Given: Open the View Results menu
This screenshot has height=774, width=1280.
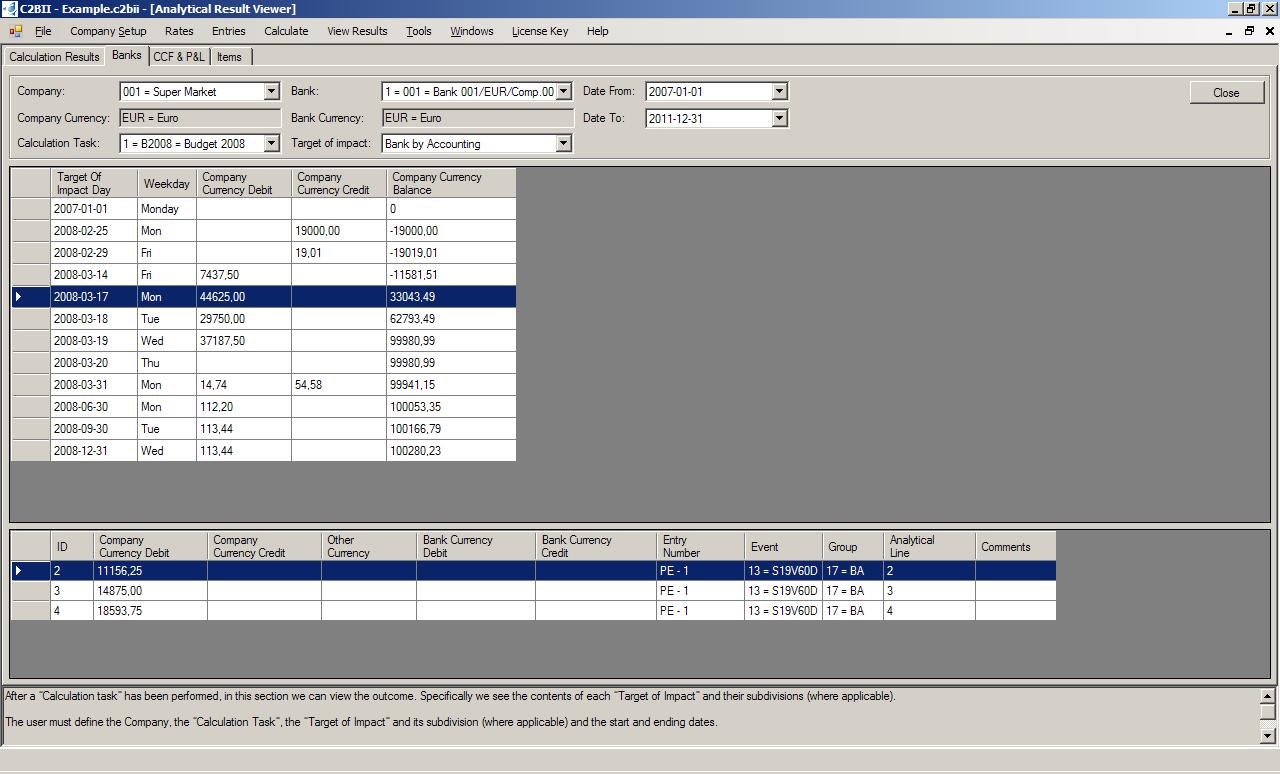Looking at the screenshot, I should (357, 31).
